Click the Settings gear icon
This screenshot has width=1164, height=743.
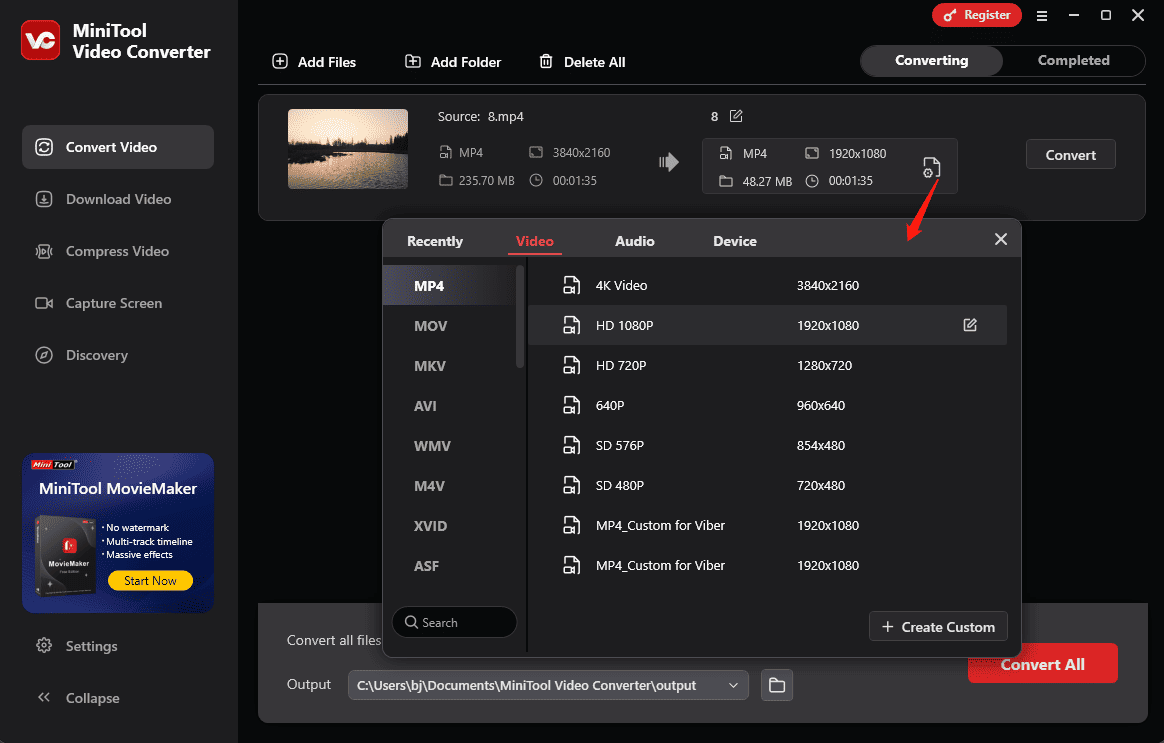pos(44,645)
